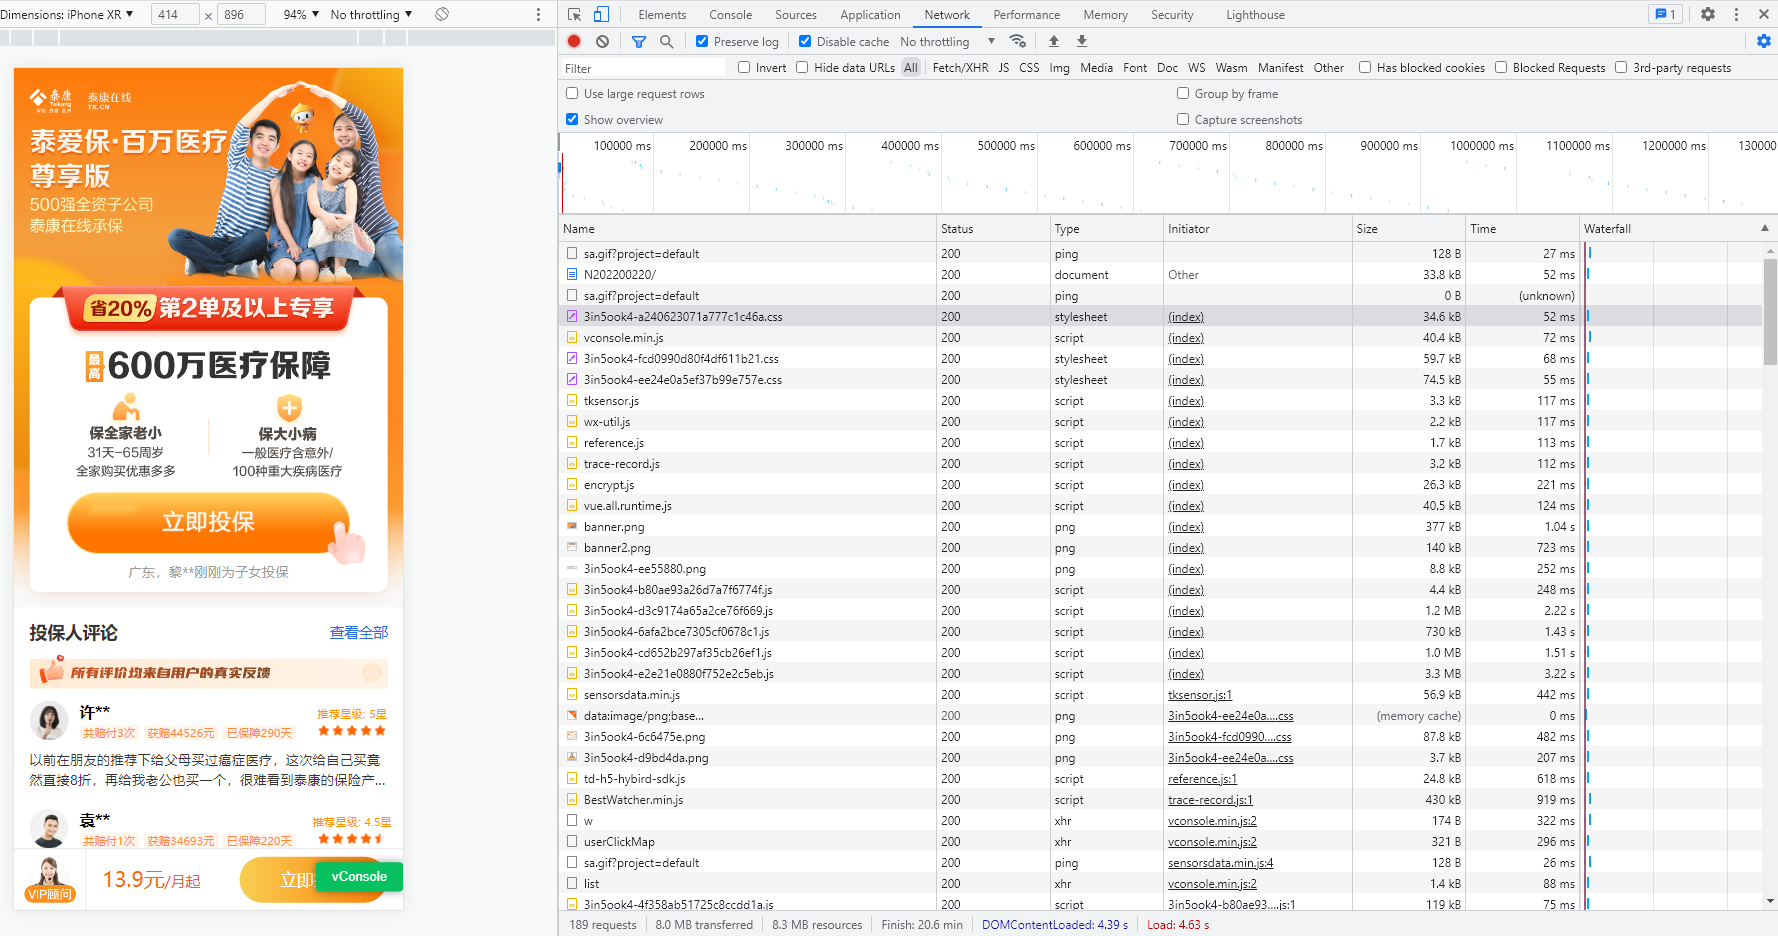This screenshot has width=1778, height=936.
Task: Check Blocked Requests checkbox
Action: coord(1501,67)
